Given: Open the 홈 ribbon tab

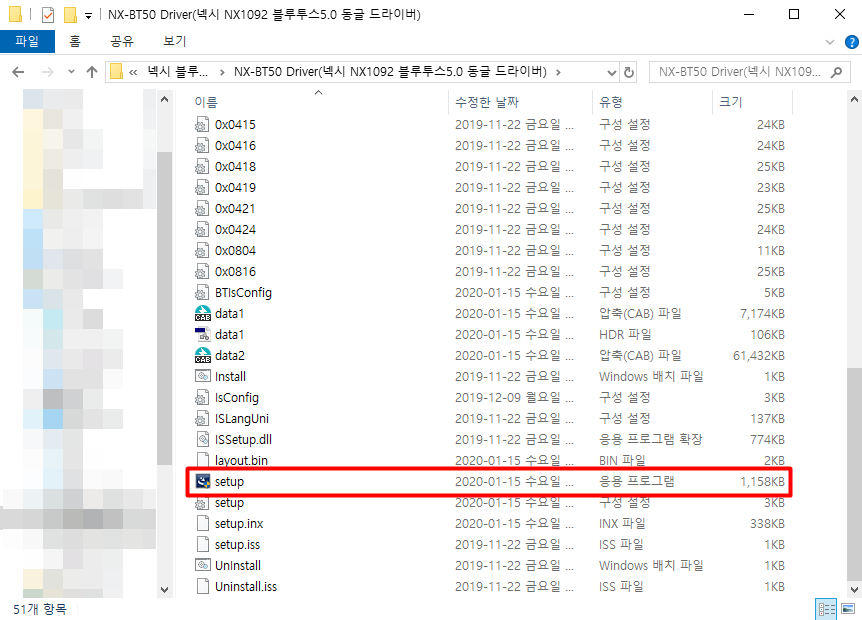Looking at the screenshot, I should (75, 41).
